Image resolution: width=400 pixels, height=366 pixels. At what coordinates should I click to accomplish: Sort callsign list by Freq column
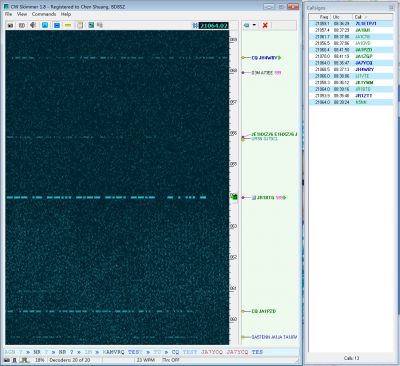coord(320,17)
